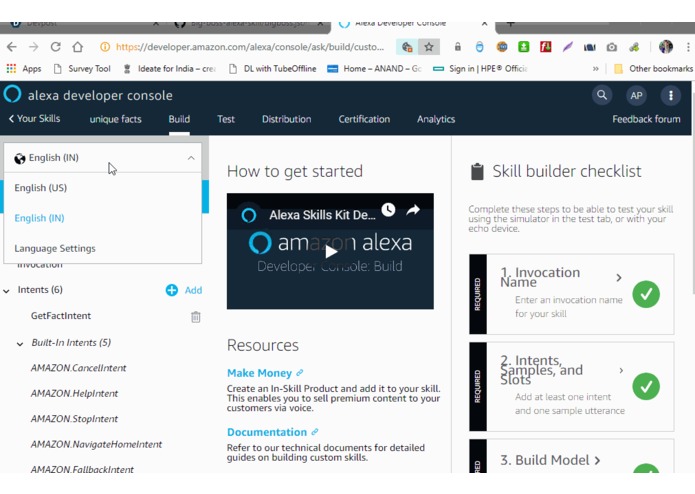Click the Skill builder checklist clipboard icon
Viewport: 695px width, 494px height.
pyautogui.click(x=477, y=171)
